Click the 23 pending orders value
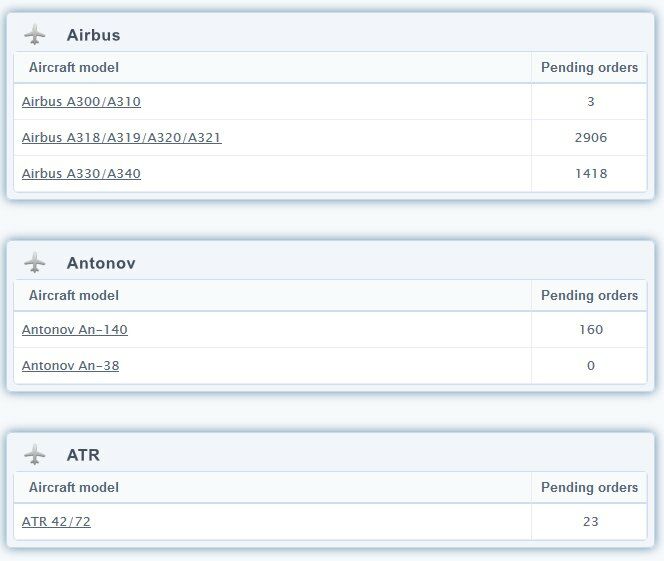Screen dimensions: 664x561 pos(591,522)
